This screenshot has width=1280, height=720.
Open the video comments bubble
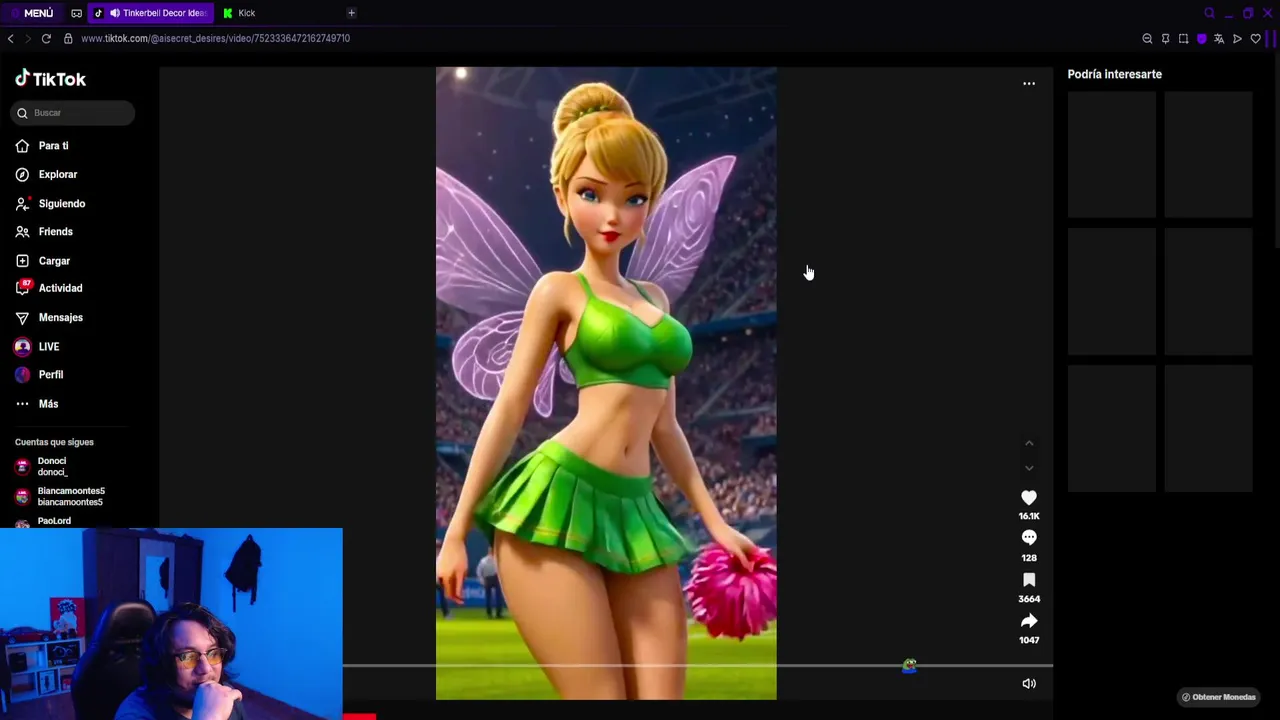[1029, 538]
